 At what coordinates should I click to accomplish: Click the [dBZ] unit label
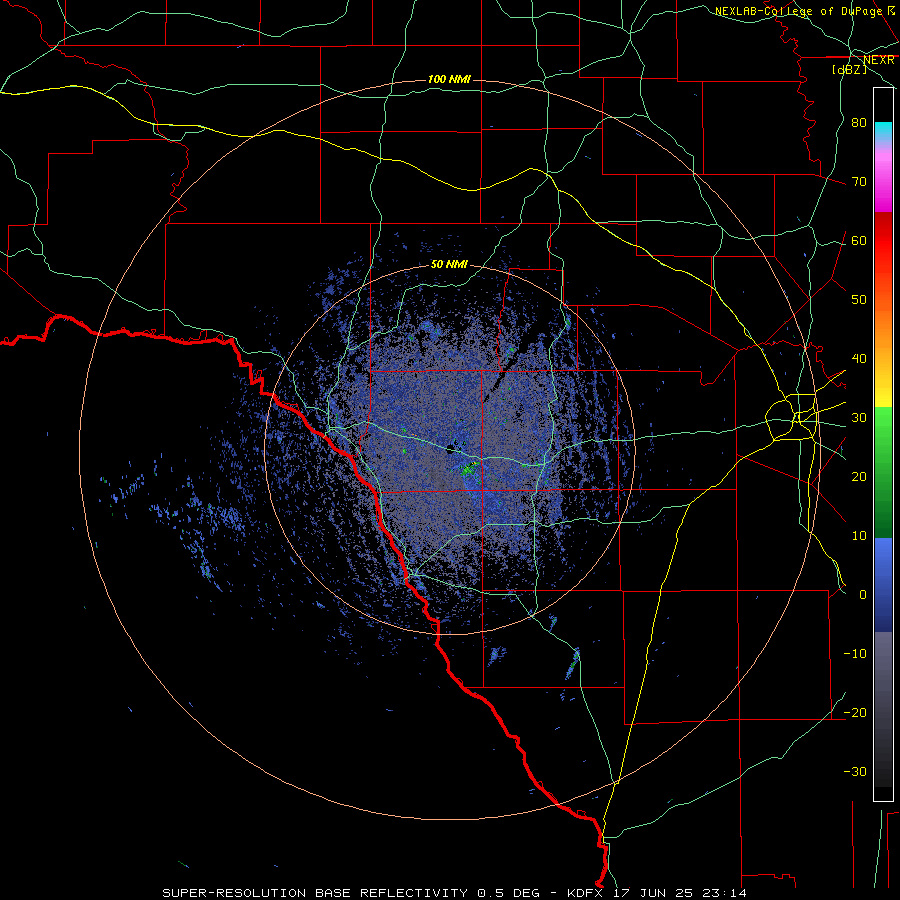coord(849,70)
